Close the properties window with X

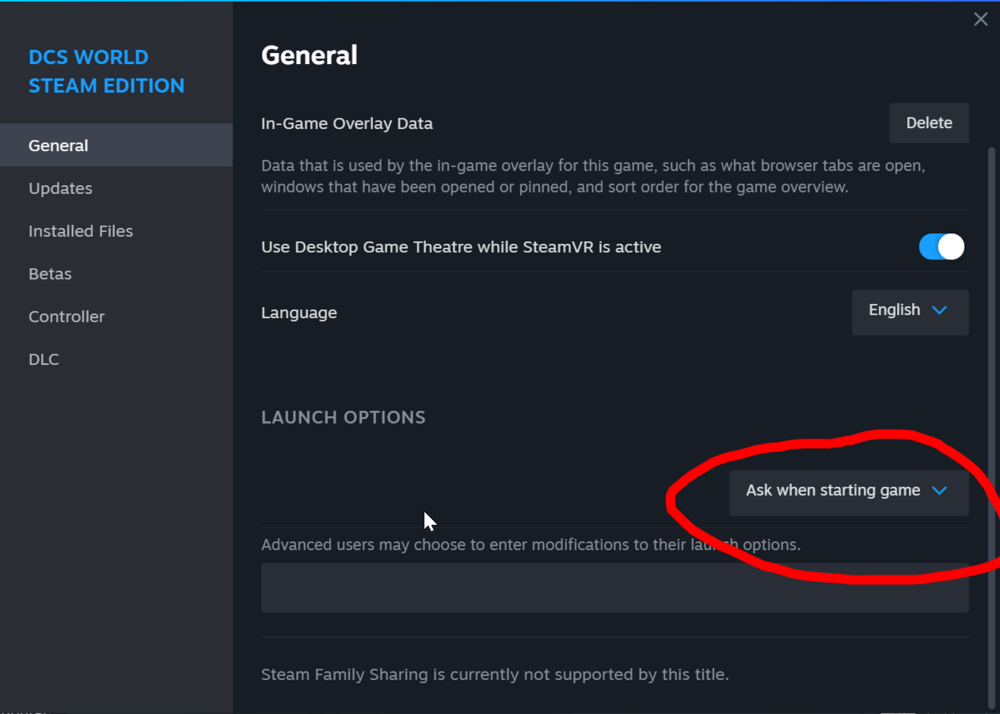(980, 20)
